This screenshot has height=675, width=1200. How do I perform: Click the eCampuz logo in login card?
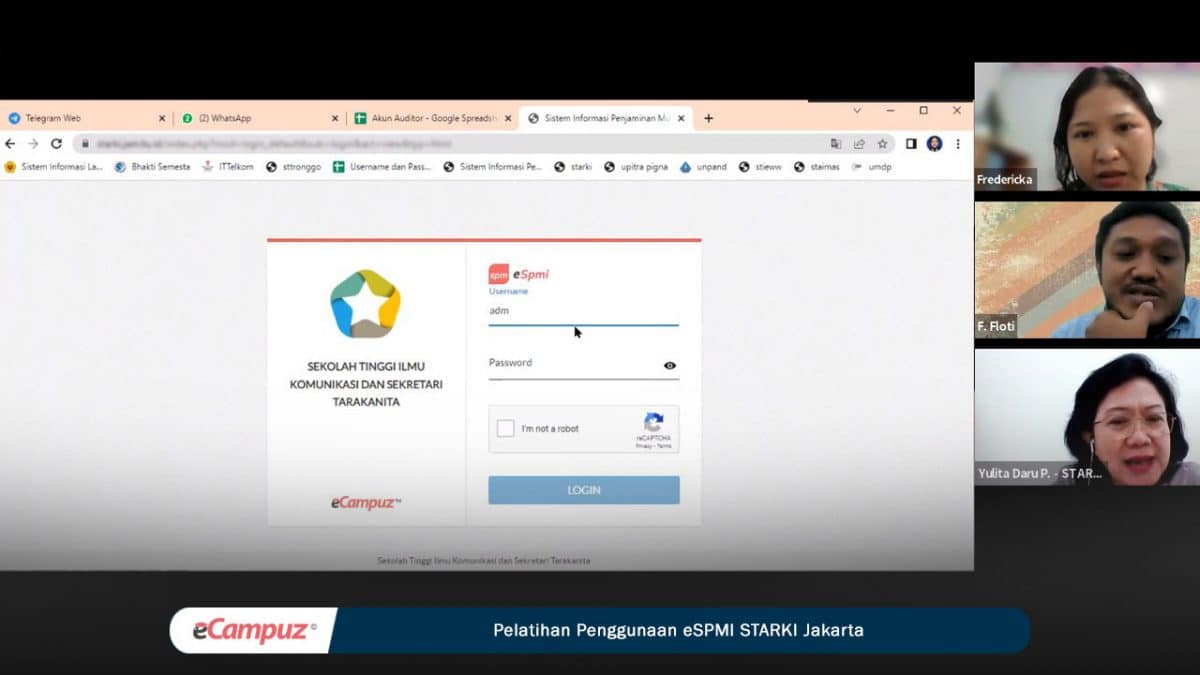click(366, 502)
